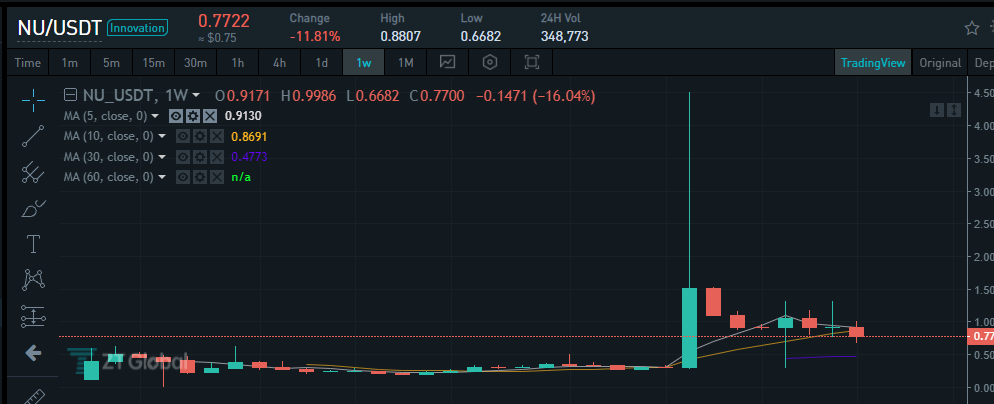994x404 pixels.
Task: Remove the MA 30 indicator
Action: point(217,157)
